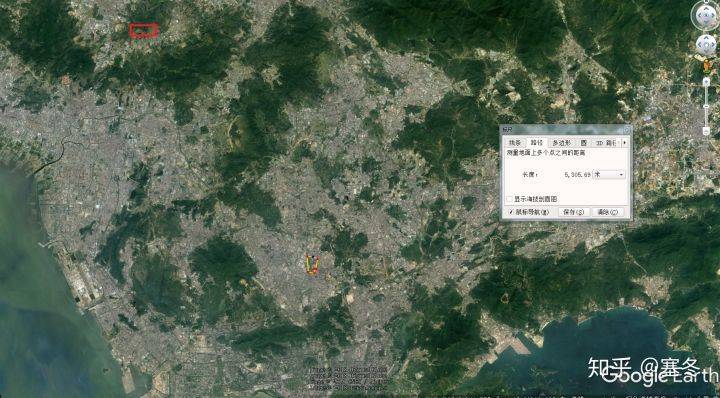Click the compass north ring marker
The height and width of the screenshot is (398, 720).
[x=706, y=2]
